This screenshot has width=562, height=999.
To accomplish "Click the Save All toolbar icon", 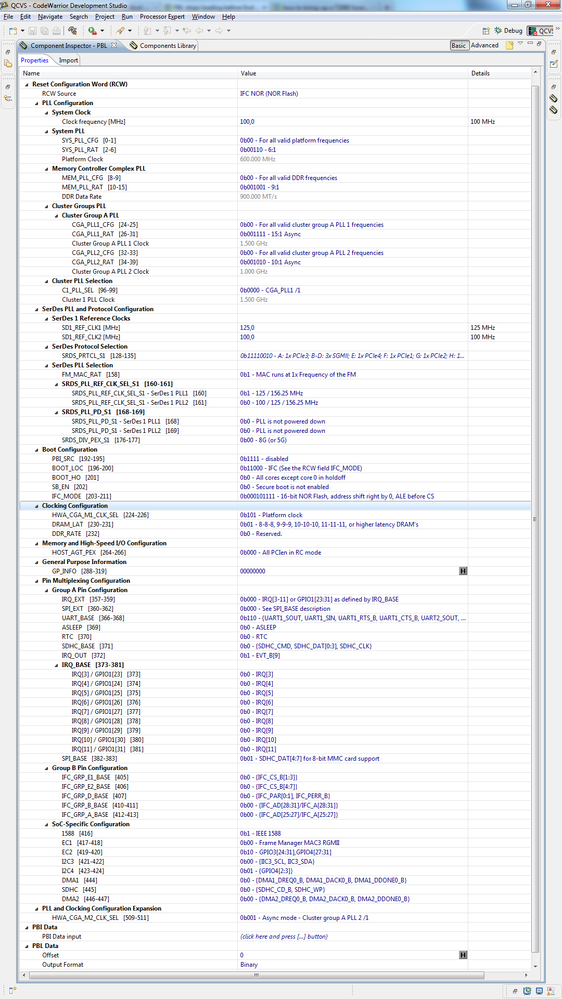I will click(43, 31).
